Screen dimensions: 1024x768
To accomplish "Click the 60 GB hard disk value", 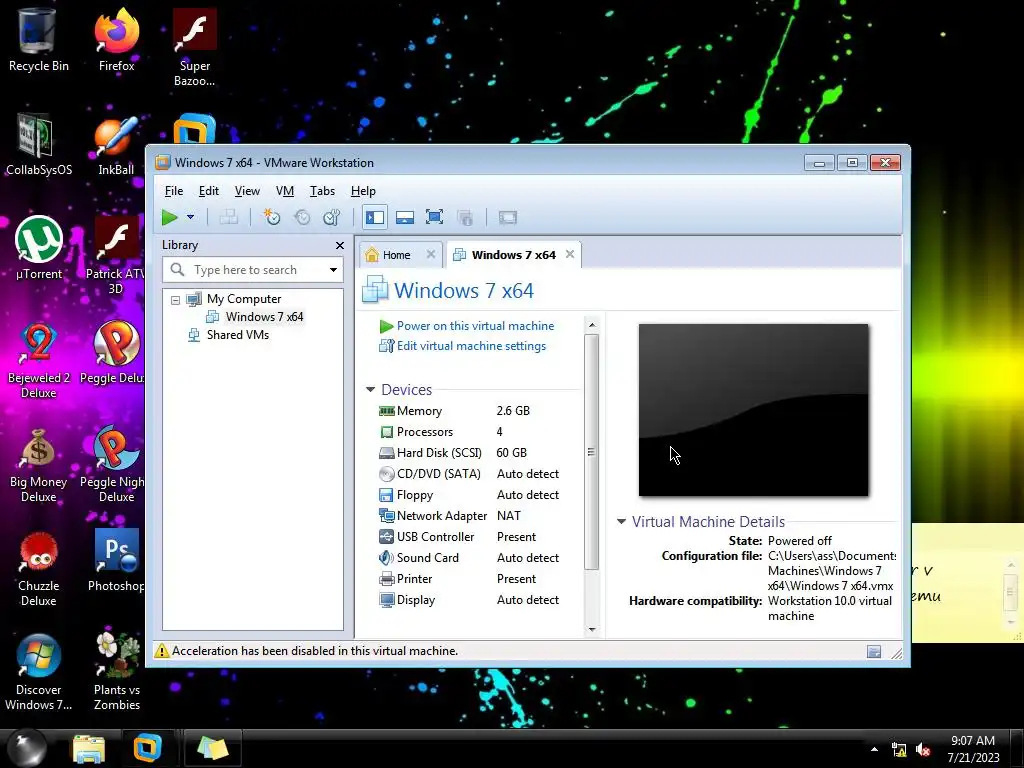I will point(511,453).
